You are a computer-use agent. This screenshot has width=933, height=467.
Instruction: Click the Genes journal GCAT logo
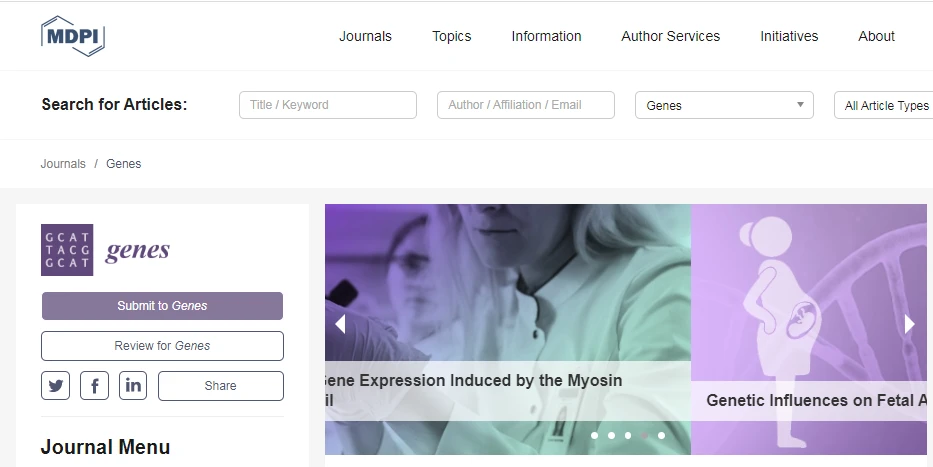pyautogui.click(x=67, y=250)
